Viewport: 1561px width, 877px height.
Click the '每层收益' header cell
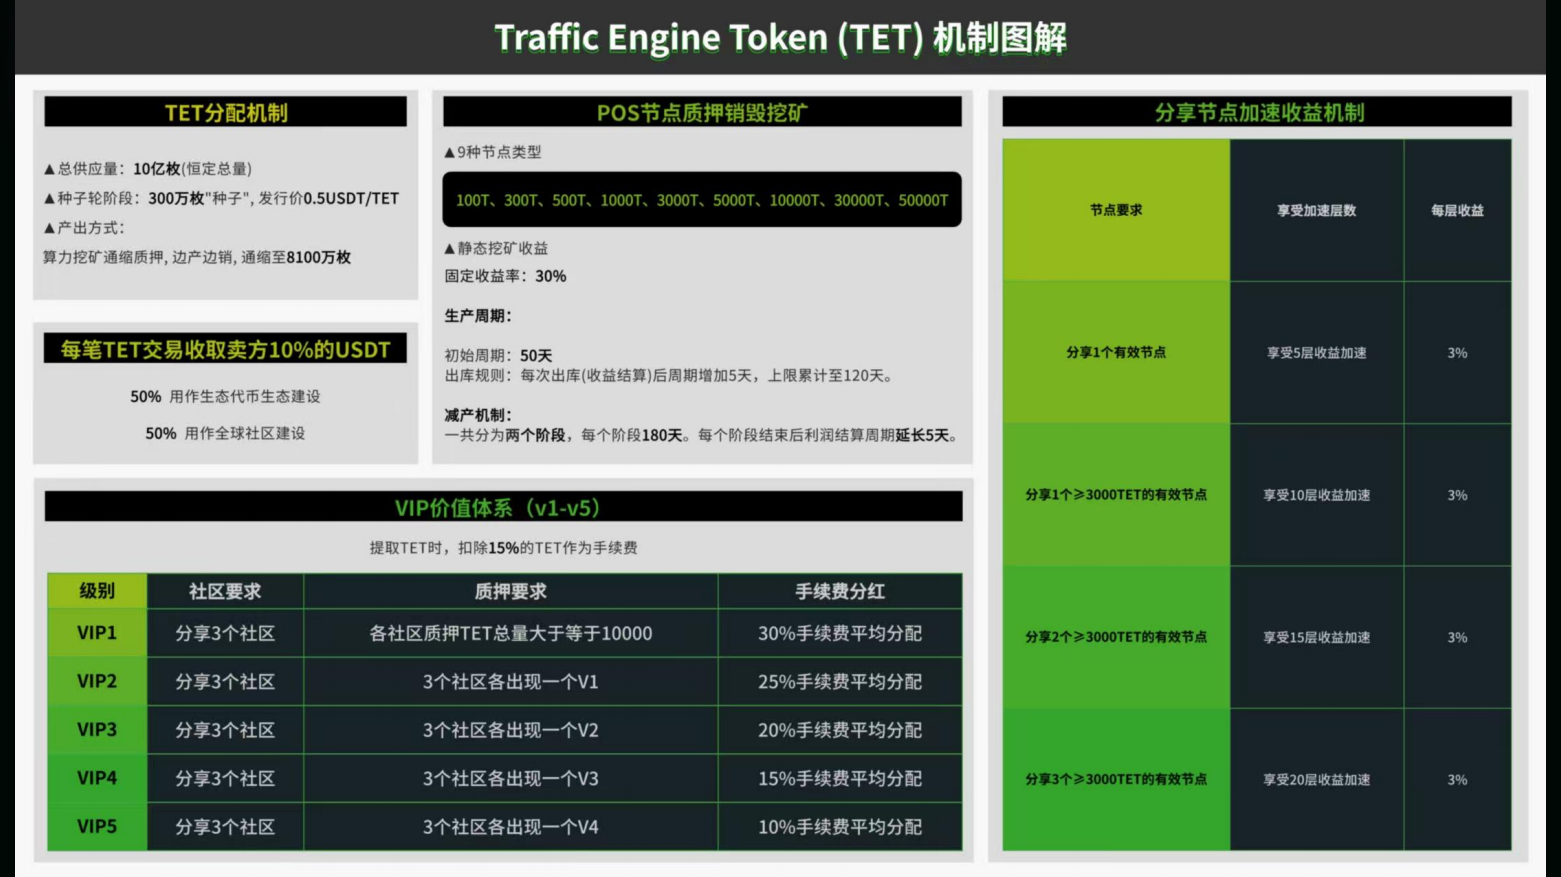(x=1457, y=210)
